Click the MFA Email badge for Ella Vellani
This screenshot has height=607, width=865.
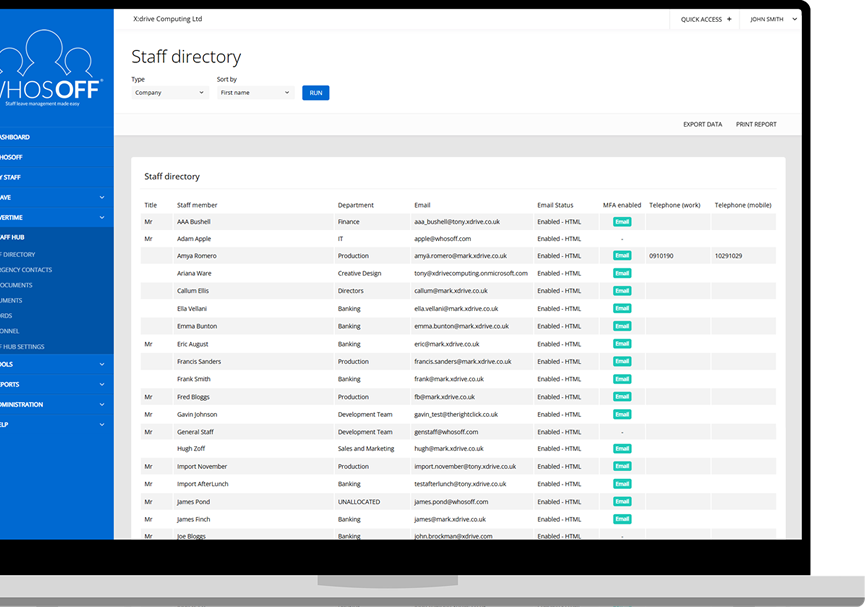pyautogui.click(x=622, y=308)
